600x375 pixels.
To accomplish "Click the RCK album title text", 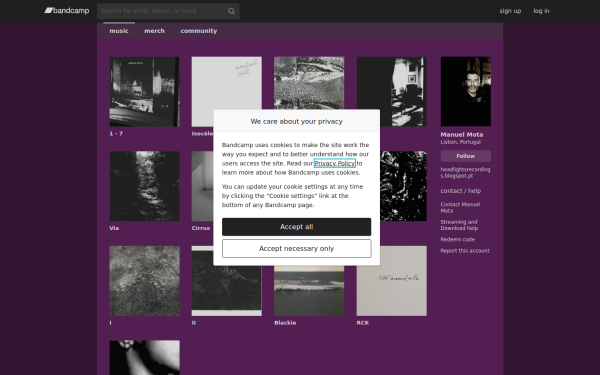I will point(363,323).
